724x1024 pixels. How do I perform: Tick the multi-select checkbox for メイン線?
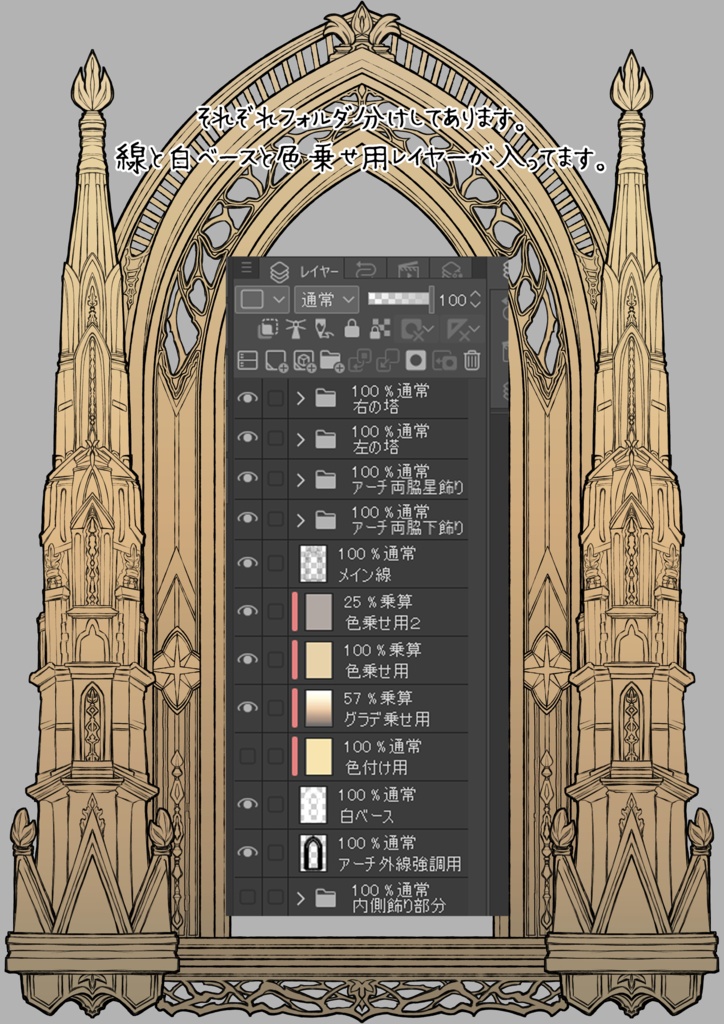(275, 563)
